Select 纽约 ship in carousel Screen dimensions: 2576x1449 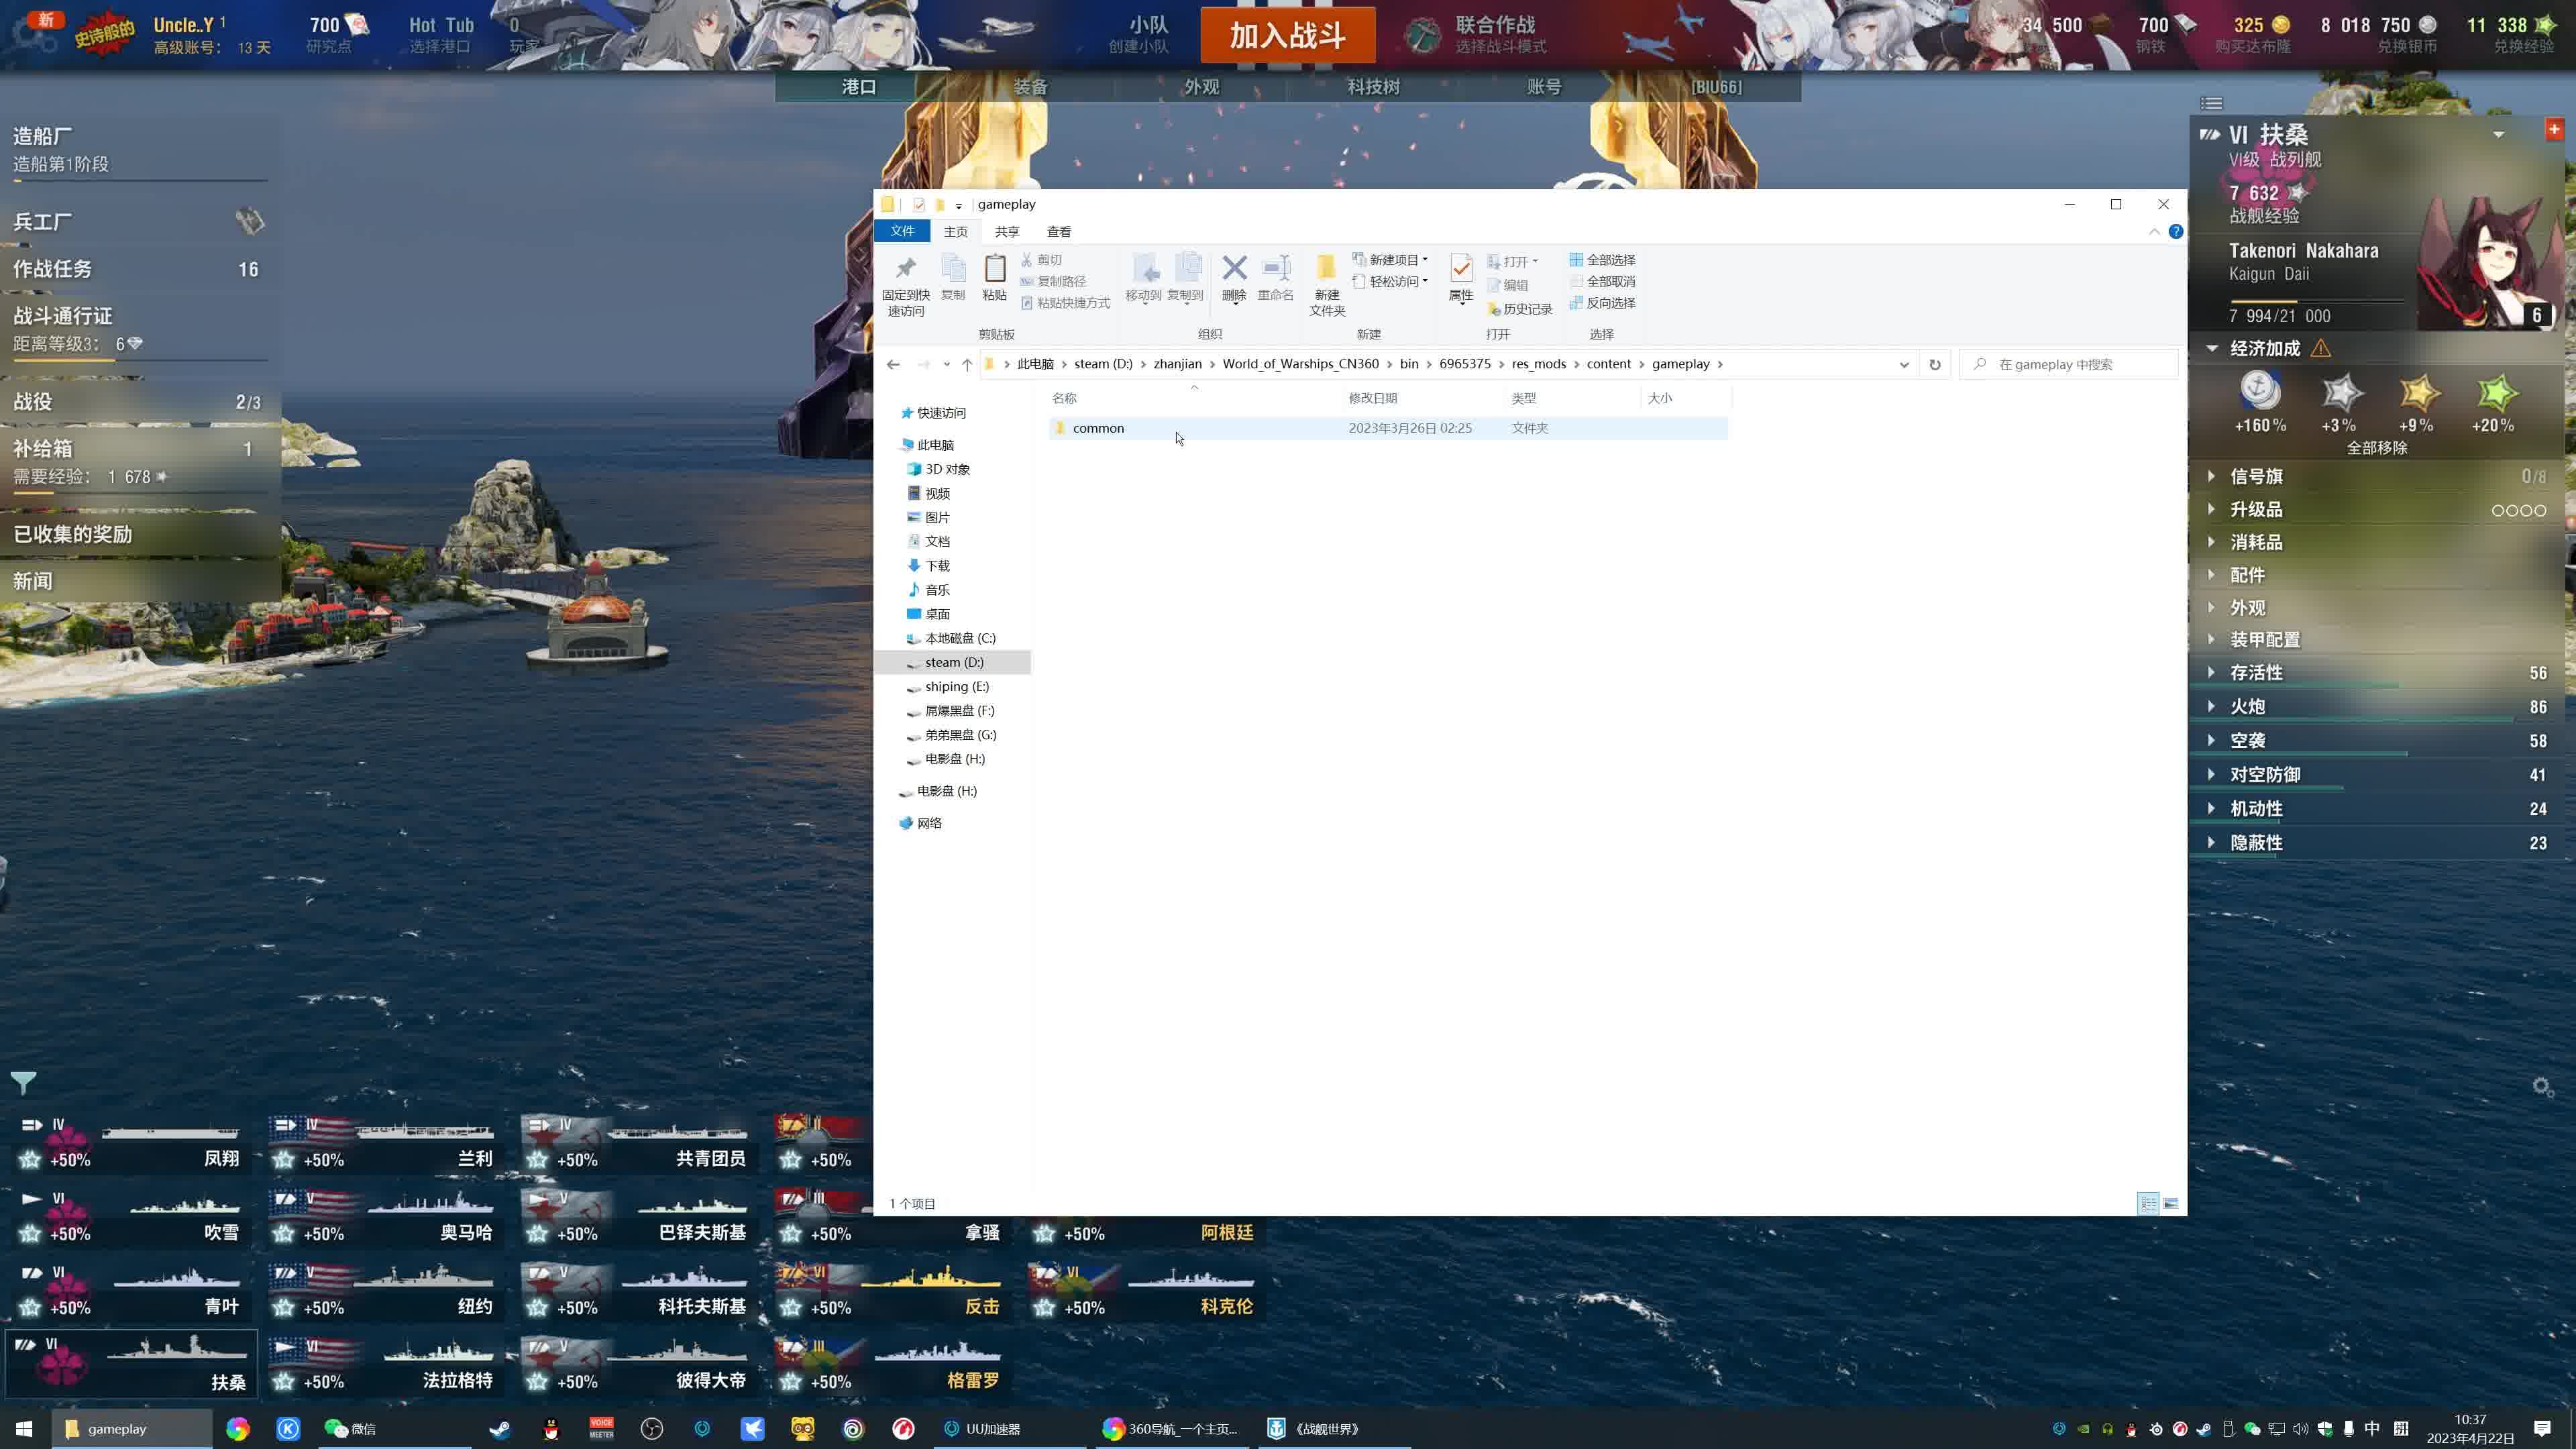click(x=384, y=1291)
